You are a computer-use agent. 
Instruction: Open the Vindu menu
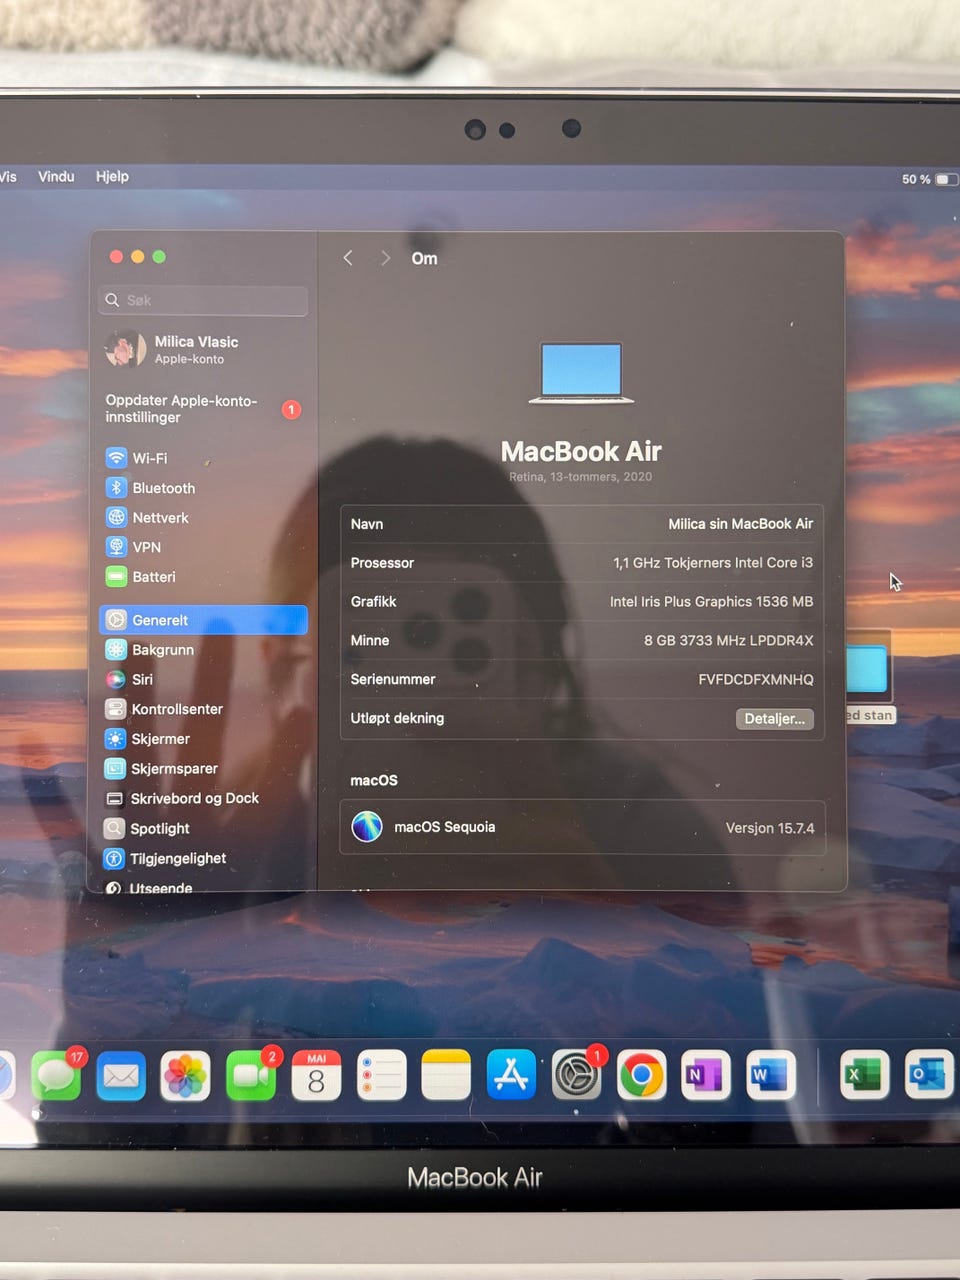[56, 176]
